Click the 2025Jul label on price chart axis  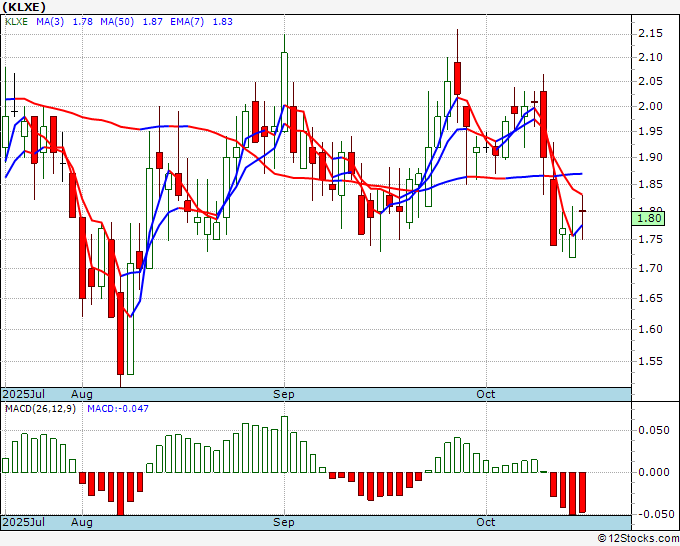point(24,394)
